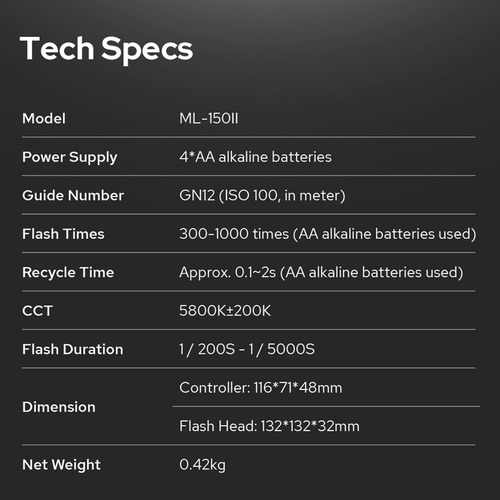Select the Net Weight label
This screenshot has height=500, width=500.
tap(61, 465)
